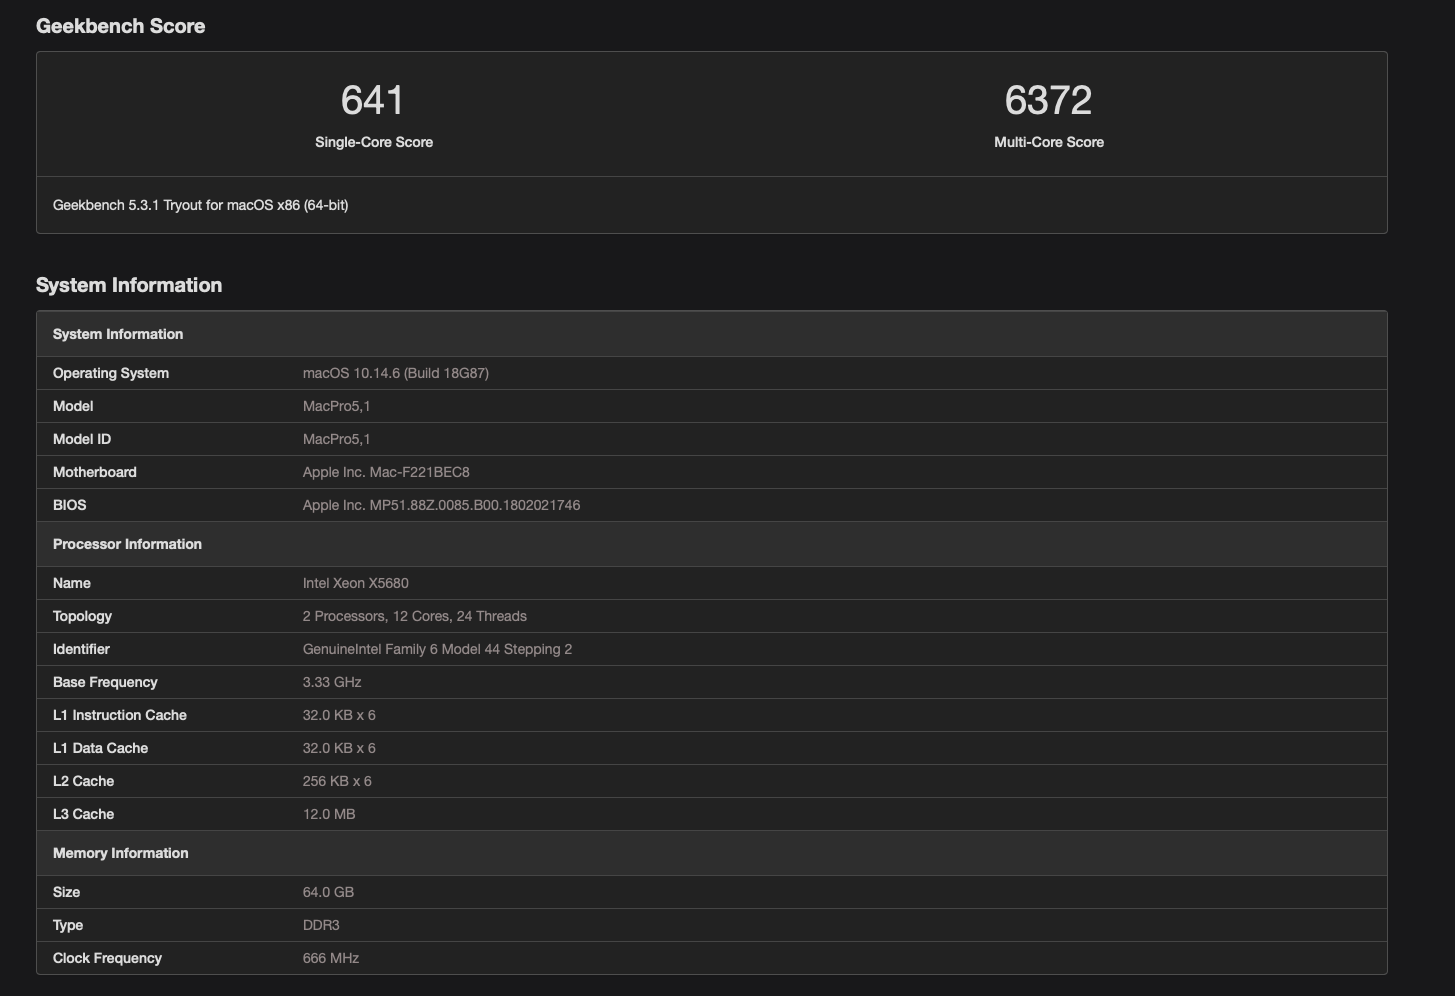The image size is (1455, 996).
Task: Click the Base Frequency label
Action: (x=105, y=682)
